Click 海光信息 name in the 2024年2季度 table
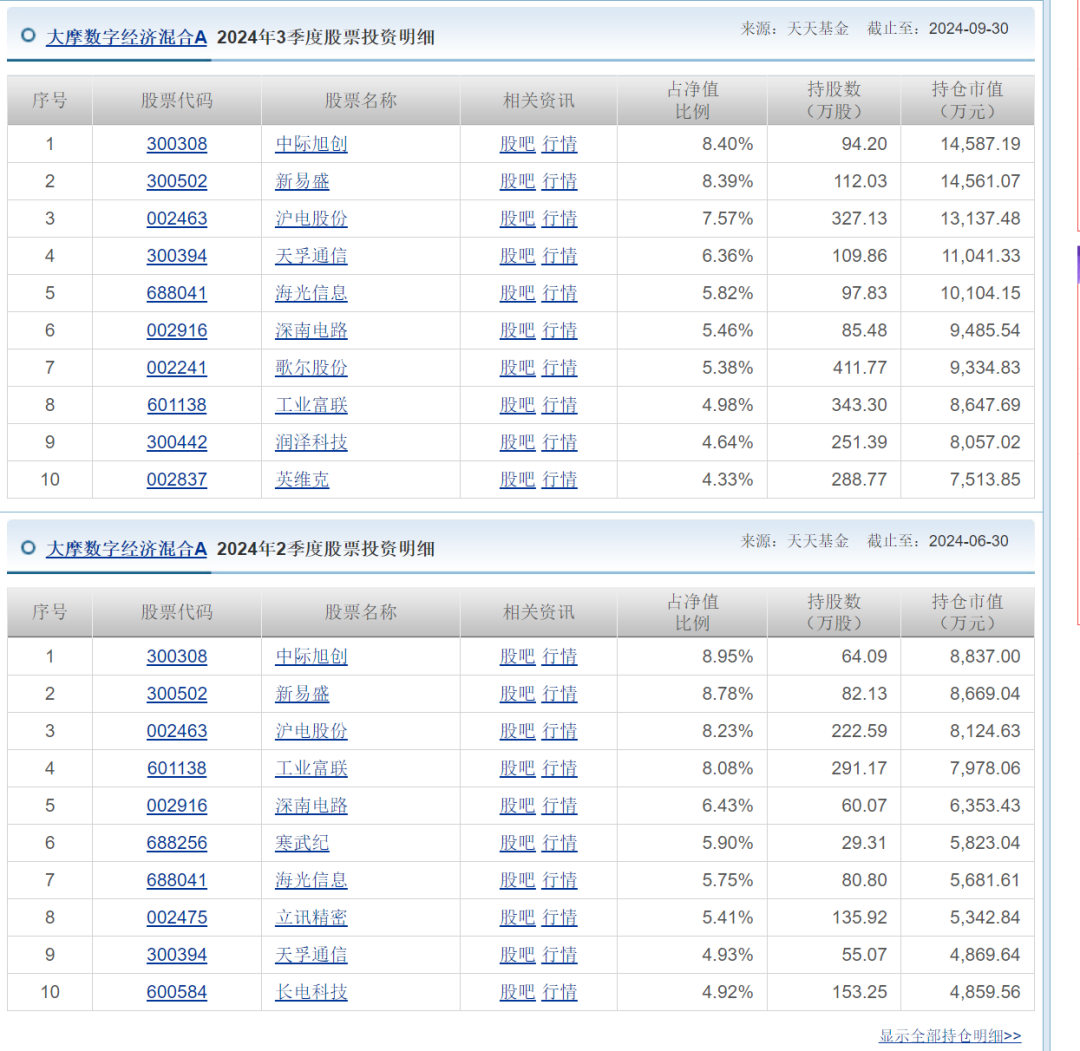This screenshot has height=1051, width=1080. 311,880
